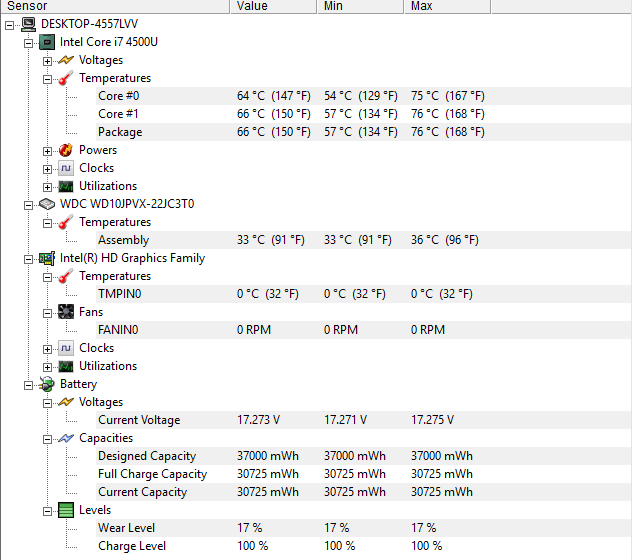The image size is (632, 560).
Task: Click the battery Levels green icon
Action: coord(66,510)
